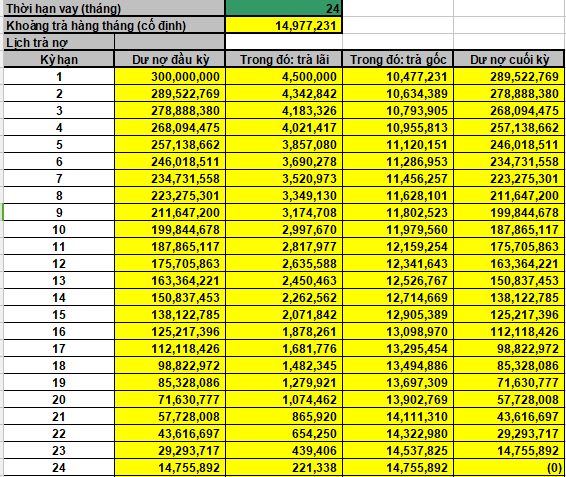566x477 pixels.
Task: Select principal cell 10,477,231
Action: coord(398,77)
